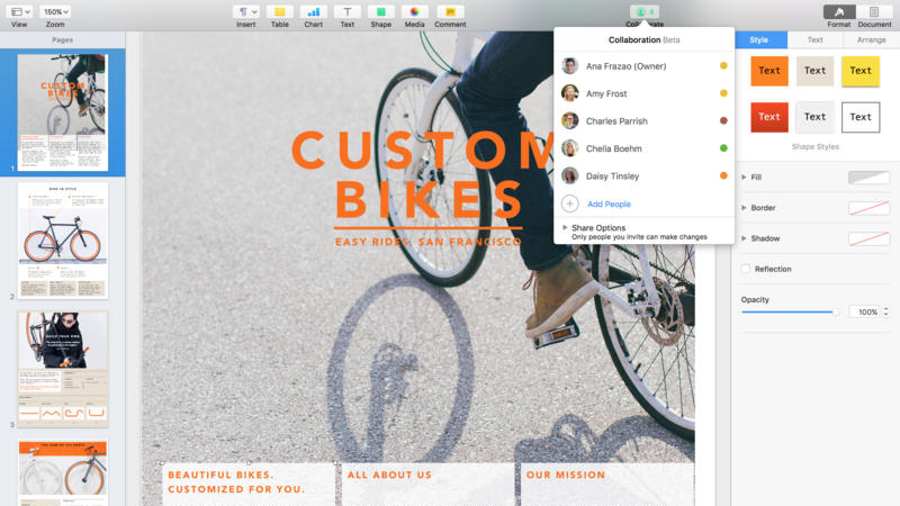The width and height of the screenshot is (900, 506).
Task: Apply the white outlined Text shape style
Action: 860,117
